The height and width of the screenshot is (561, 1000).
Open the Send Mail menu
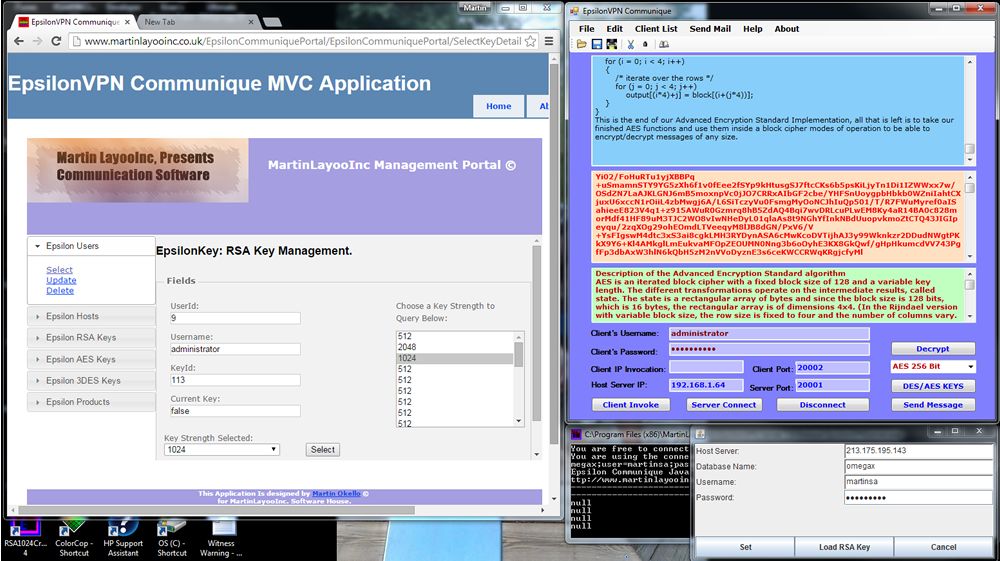(710, 29)
